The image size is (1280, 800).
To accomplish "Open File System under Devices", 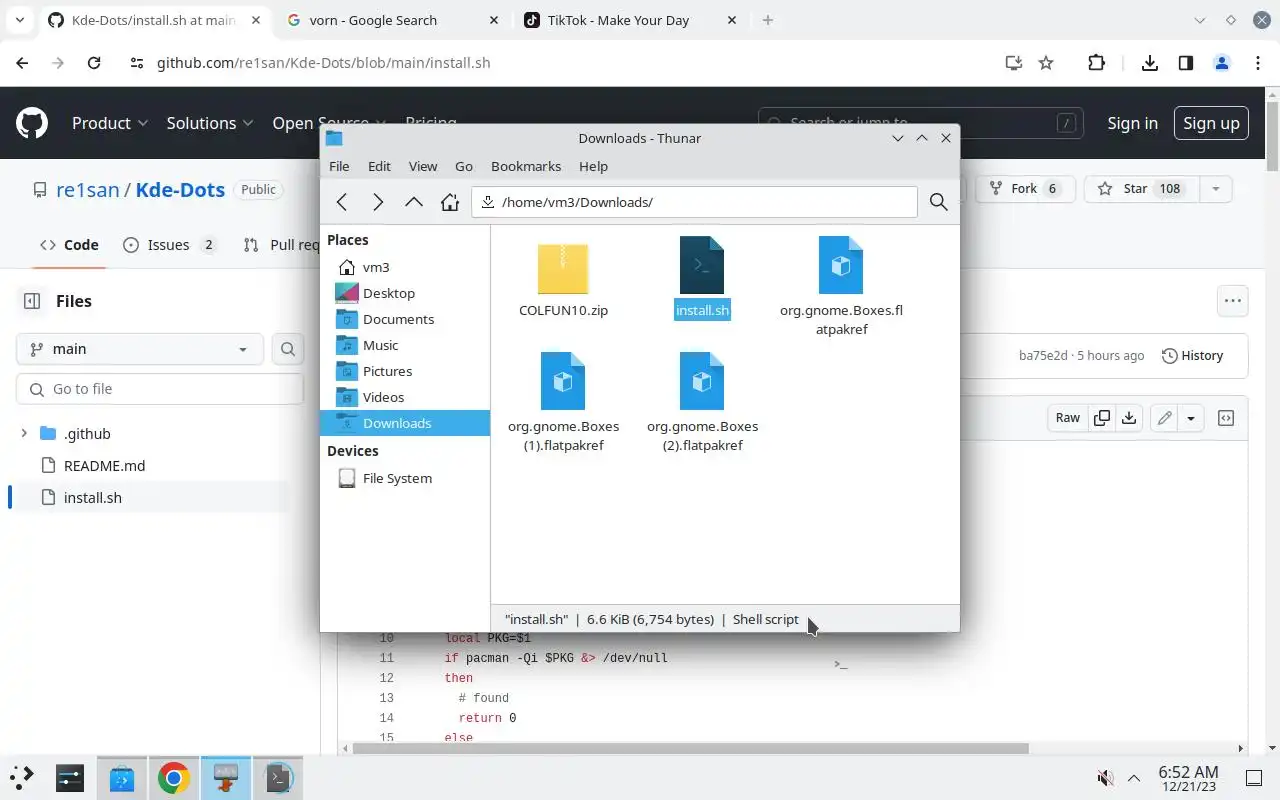I will pos(405,478).
